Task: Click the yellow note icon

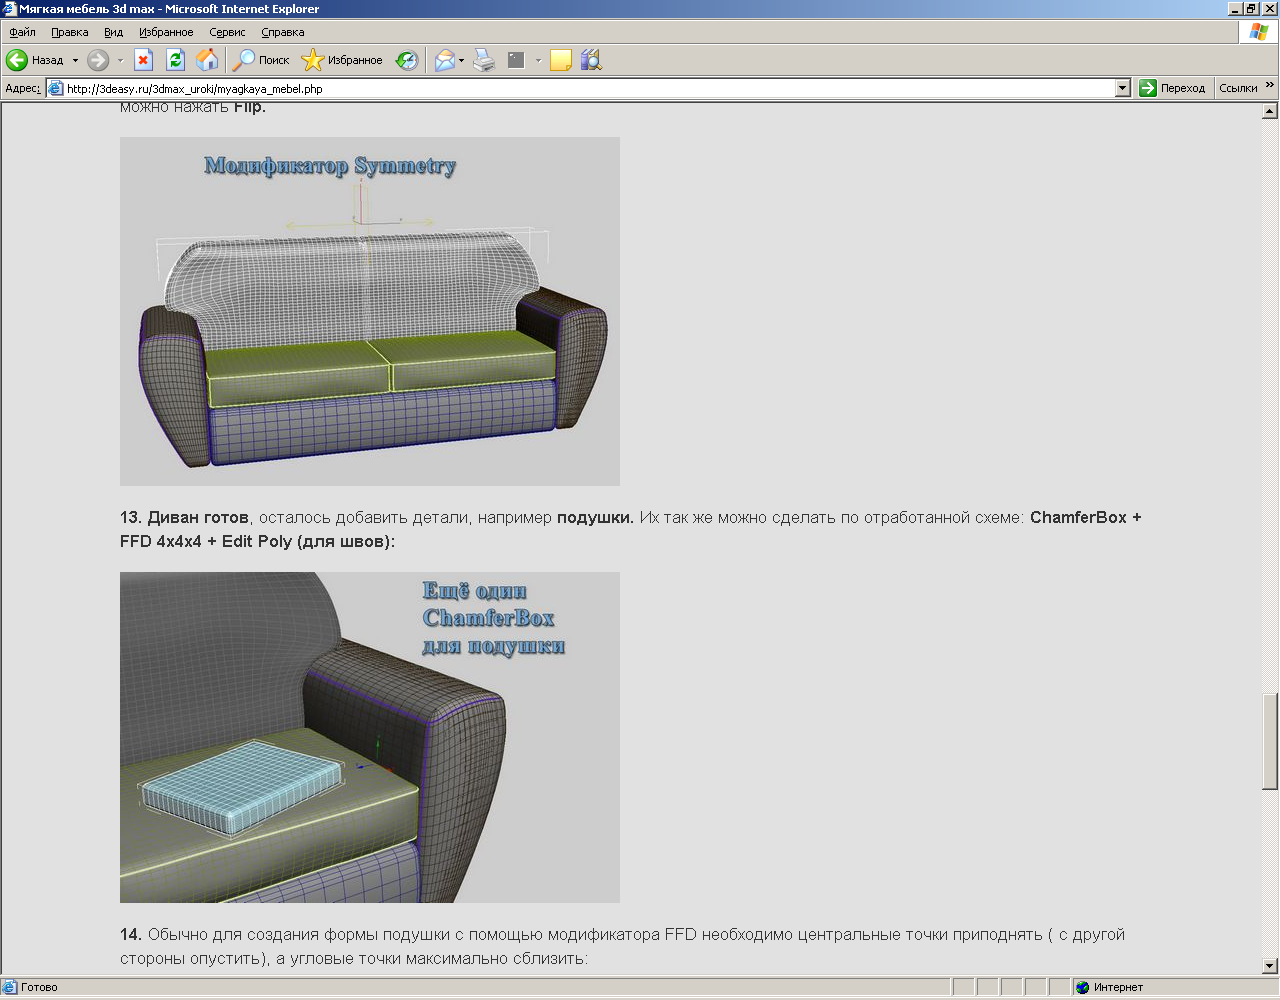Action: pos(561,60)
